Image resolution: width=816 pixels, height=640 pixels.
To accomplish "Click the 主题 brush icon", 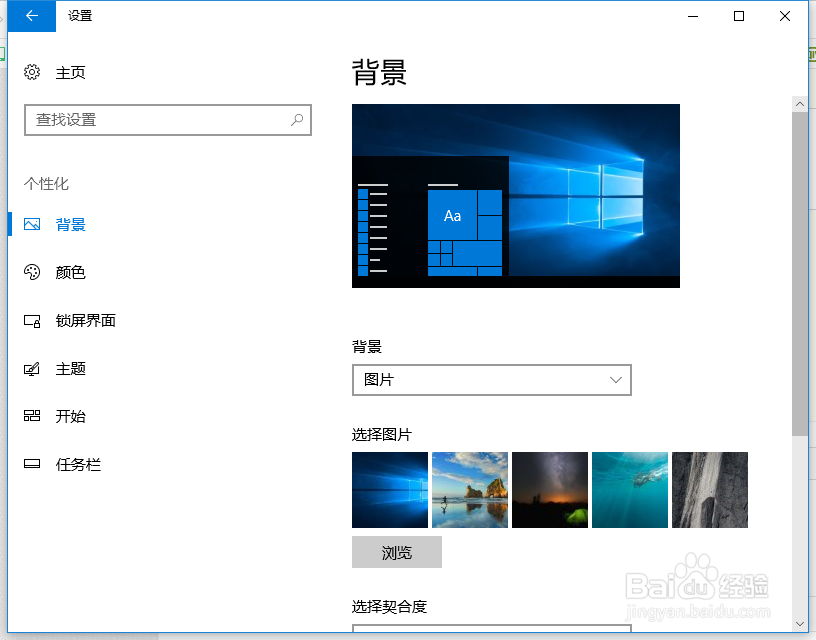I will pos(31,368).
